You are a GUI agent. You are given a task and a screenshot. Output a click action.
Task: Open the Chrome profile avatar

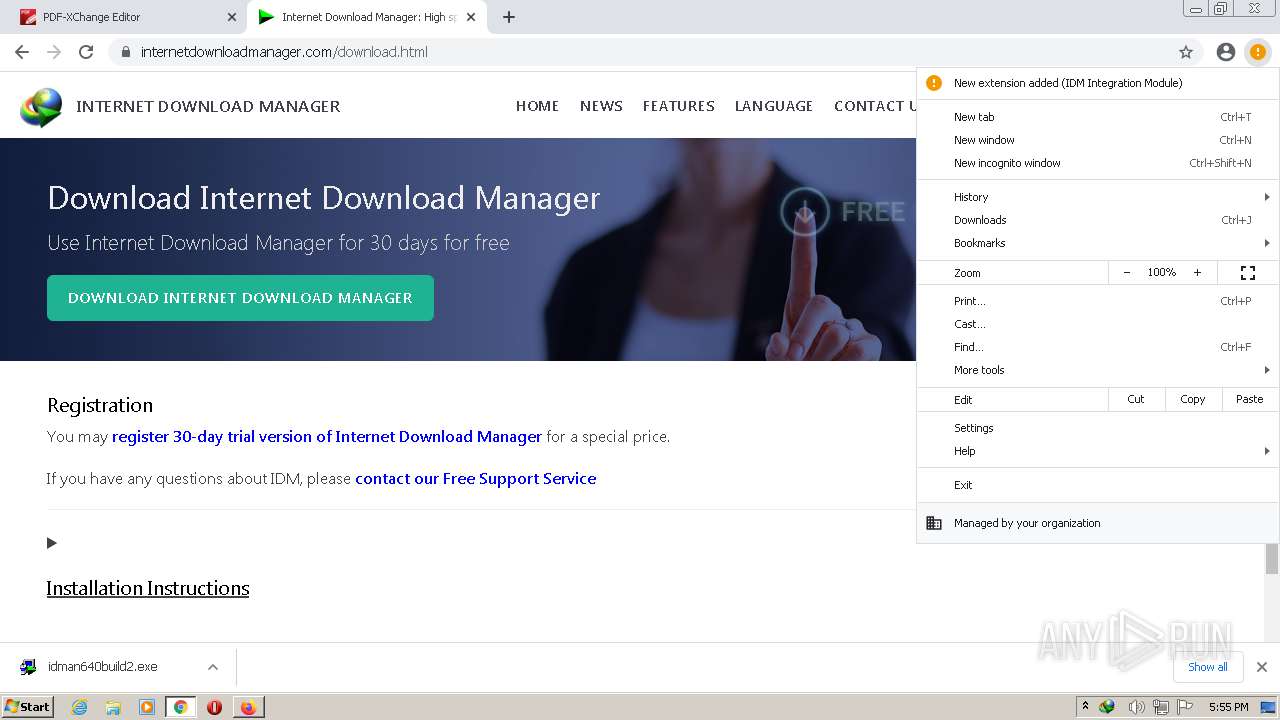click(x=1225, y=52)
